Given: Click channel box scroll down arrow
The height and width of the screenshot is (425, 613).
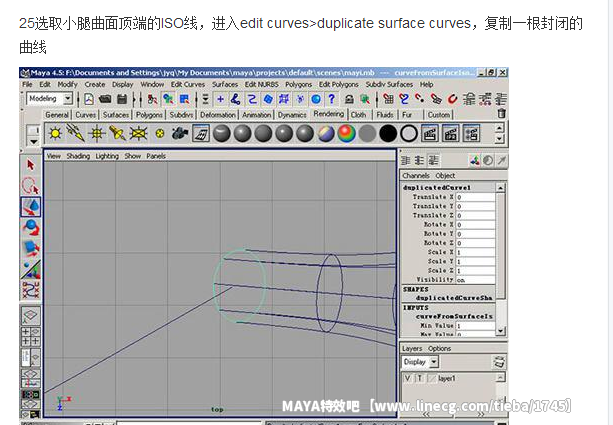Looking at the screenshot, I should tap(501, 331).
